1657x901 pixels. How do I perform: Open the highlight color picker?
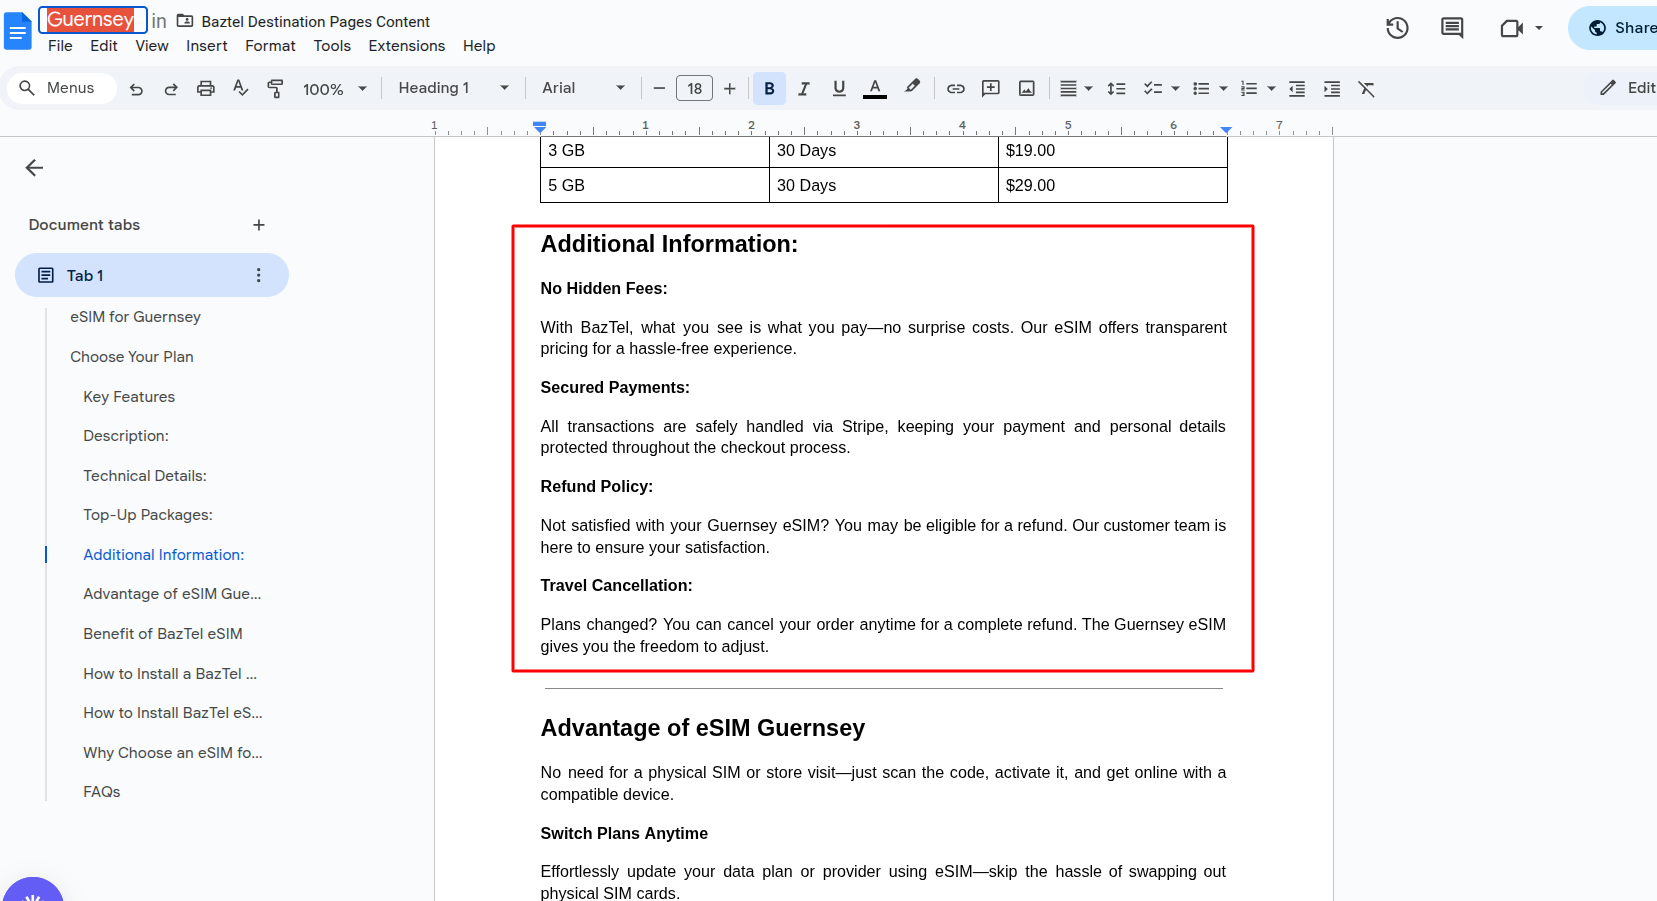(912, 88)
